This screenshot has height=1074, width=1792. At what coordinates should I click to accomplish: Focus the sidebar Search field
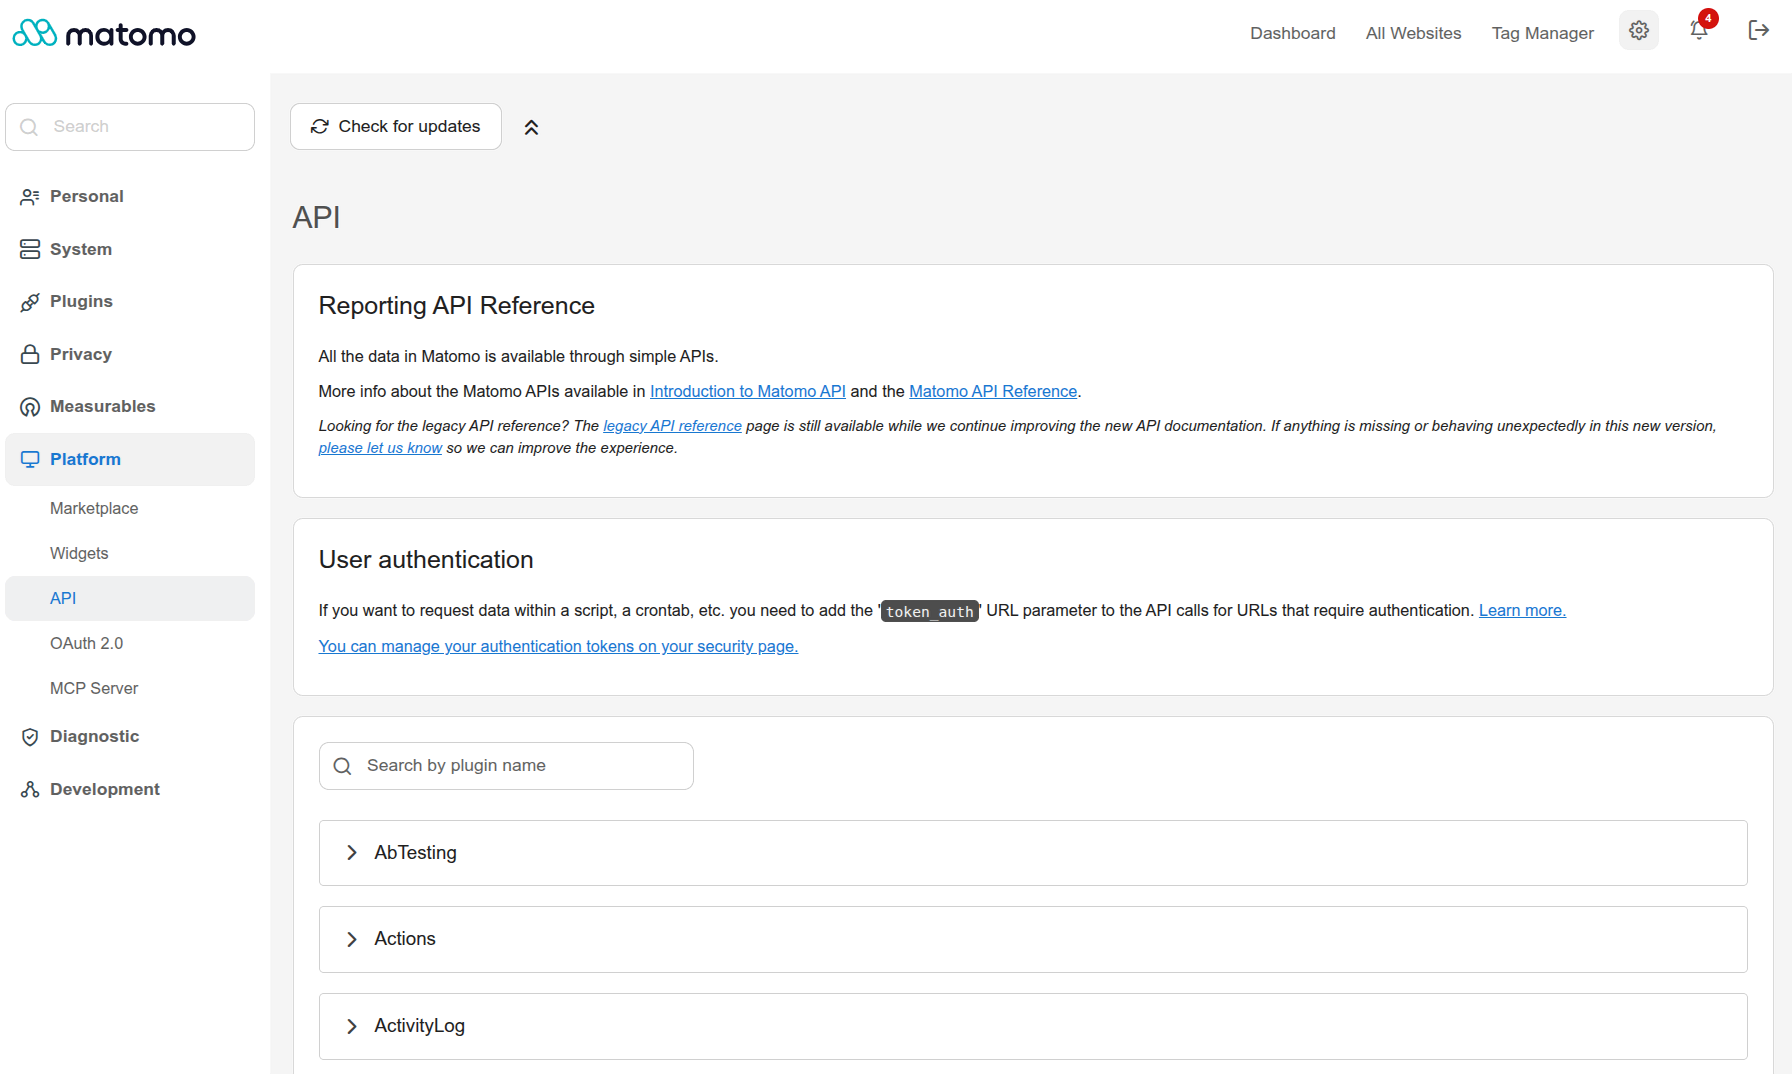point(130,127)
